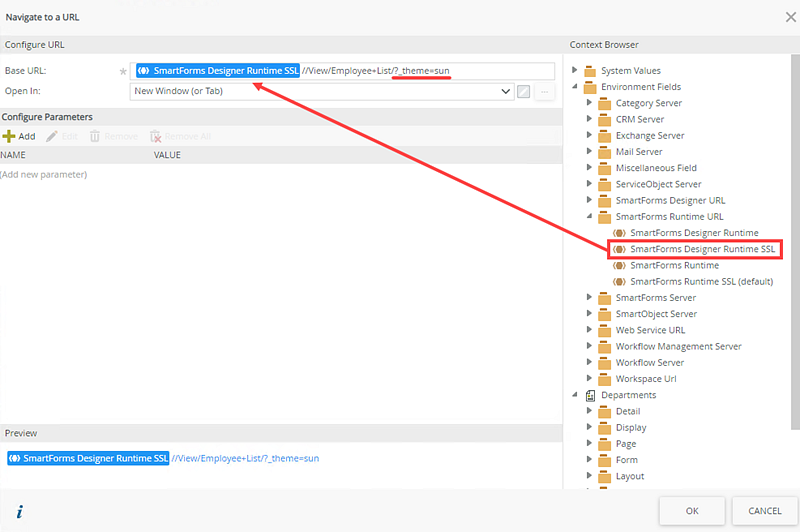Click the Form folder icon

tap(605, 460)
